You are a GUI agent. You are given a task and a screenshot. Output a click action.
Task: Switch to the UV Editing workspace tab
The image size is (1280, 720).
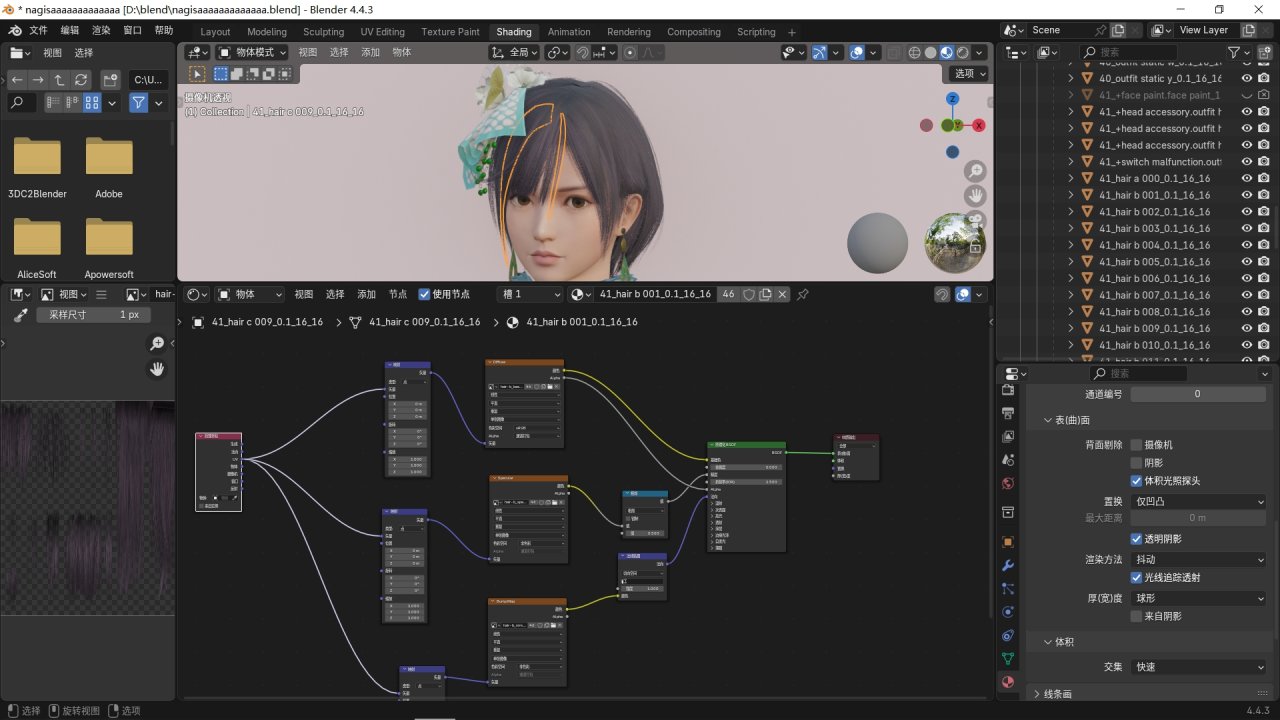pos(382,32)
